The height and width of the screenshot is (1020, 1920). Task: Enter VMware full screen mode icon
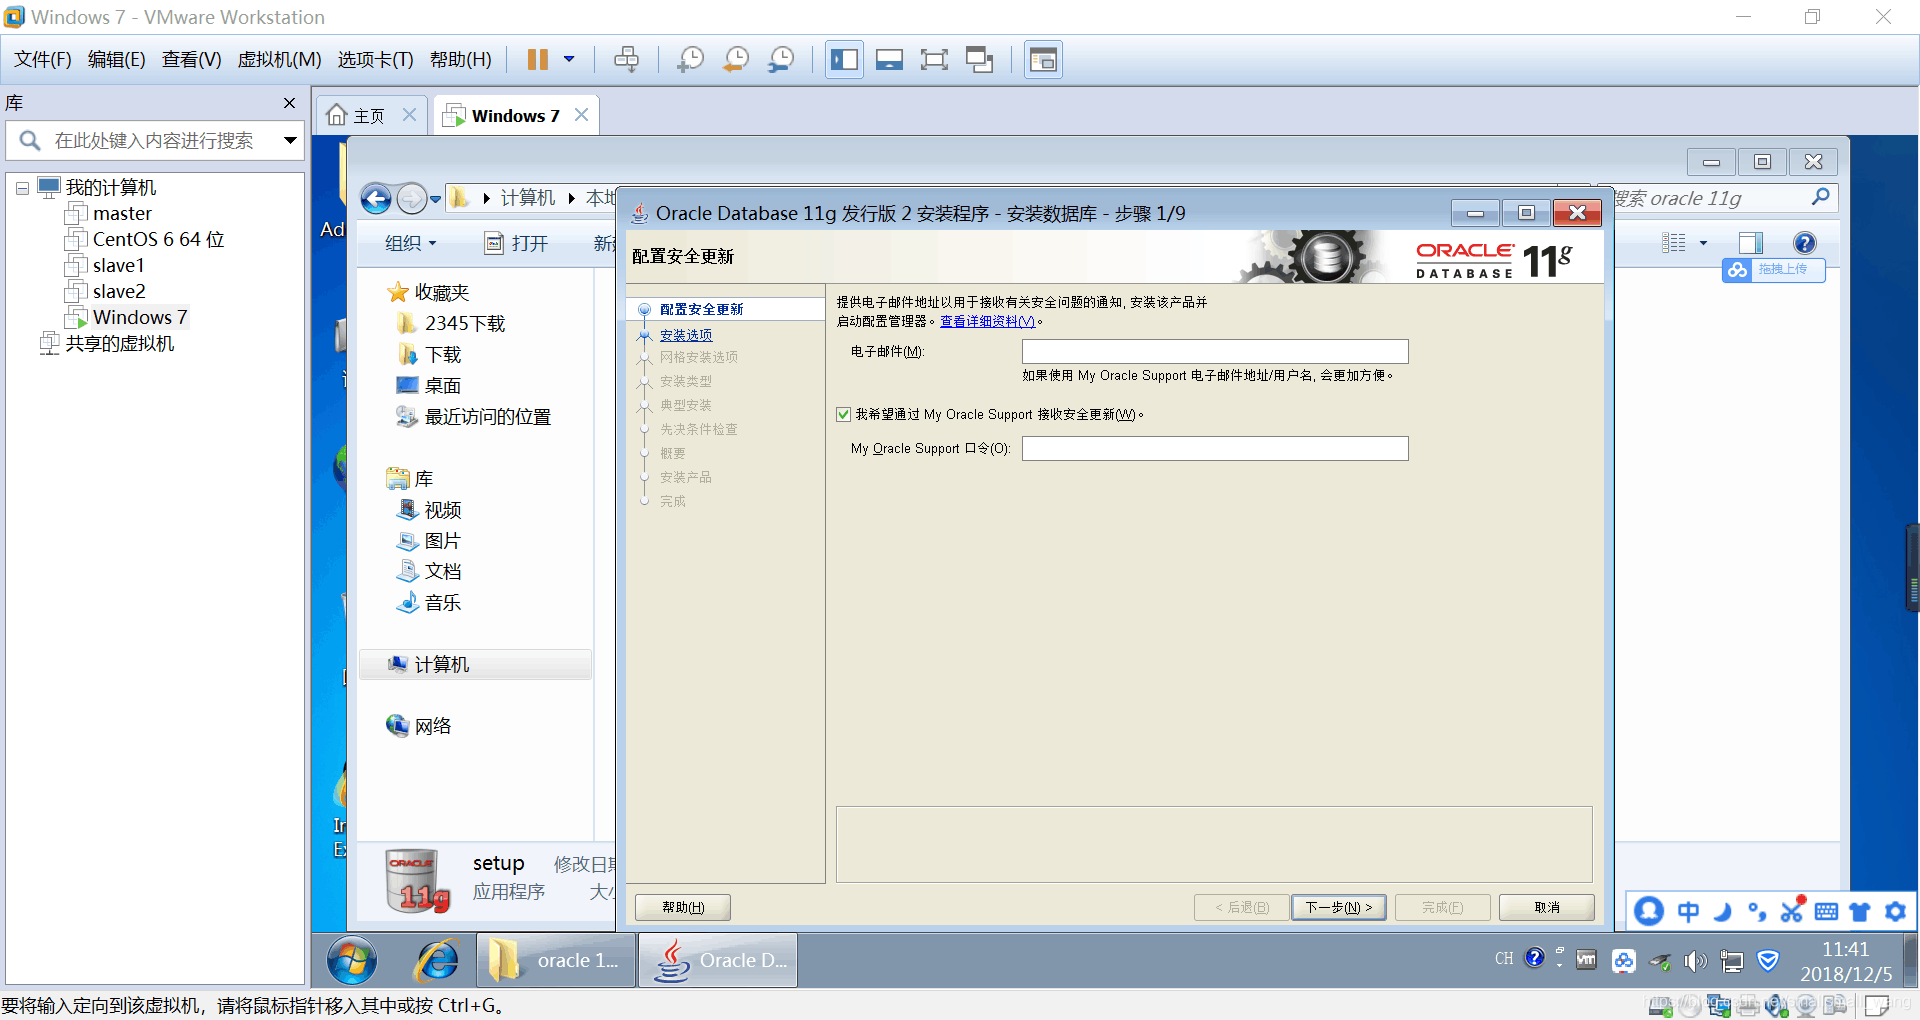(x=934, y=60)
